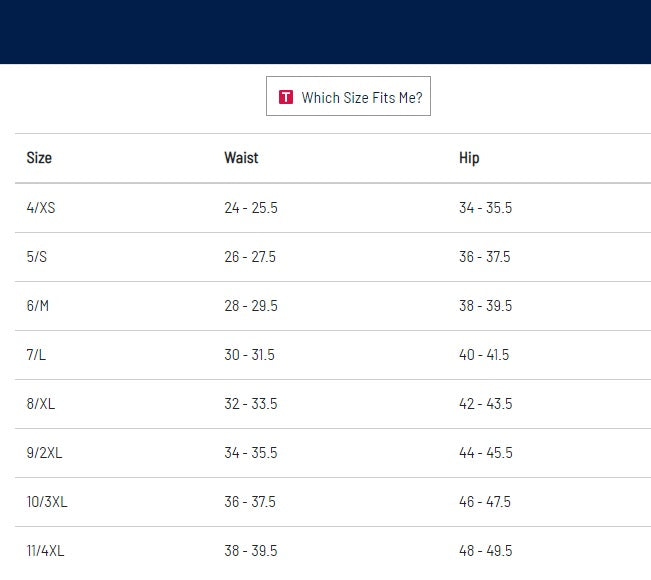Screen dimensions: 651x580
Task: Select the 5/S size row label
Action: pyautogui.click(x=37, y=257)
